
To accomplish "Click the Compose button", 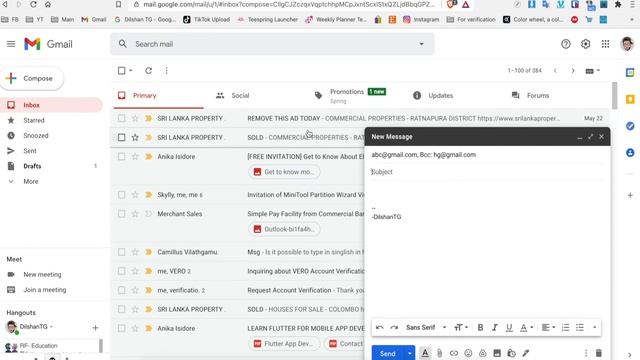I will point(32,78).
